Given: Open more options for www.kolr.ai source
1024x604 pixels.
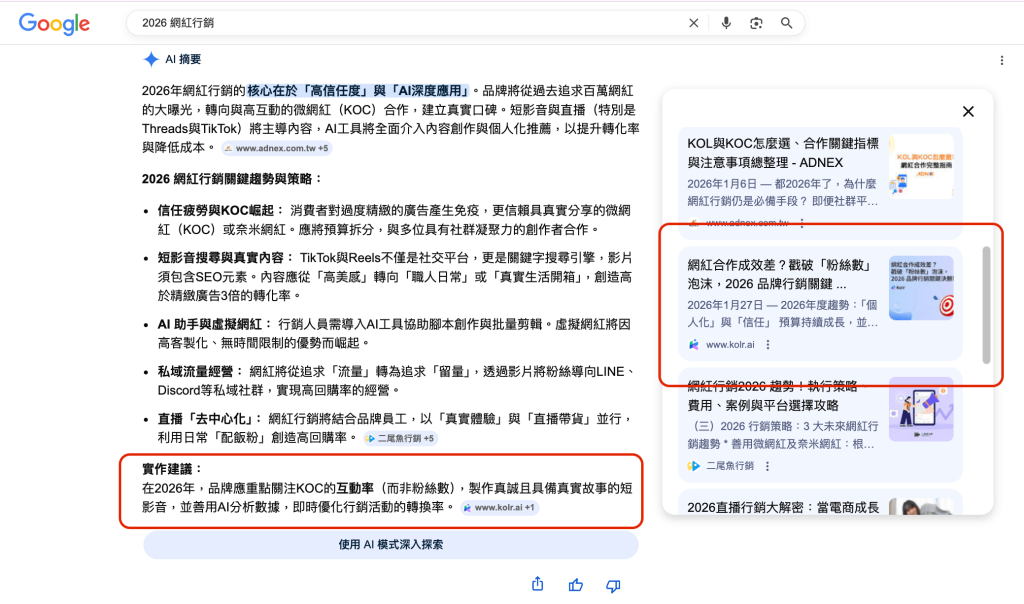Looking at the screenshot, I should click(768, 345).
